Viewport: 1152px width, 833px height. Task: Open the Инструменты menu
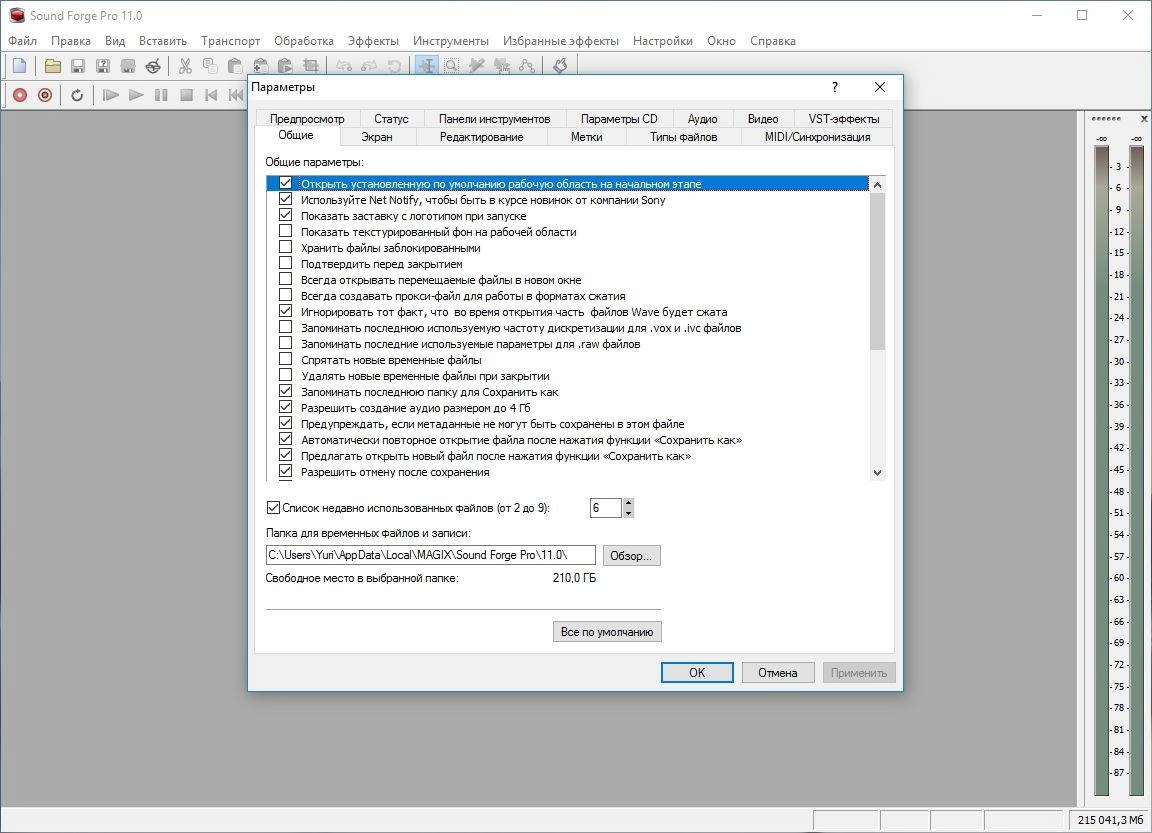pyautogui.click(x=450, y=40)
